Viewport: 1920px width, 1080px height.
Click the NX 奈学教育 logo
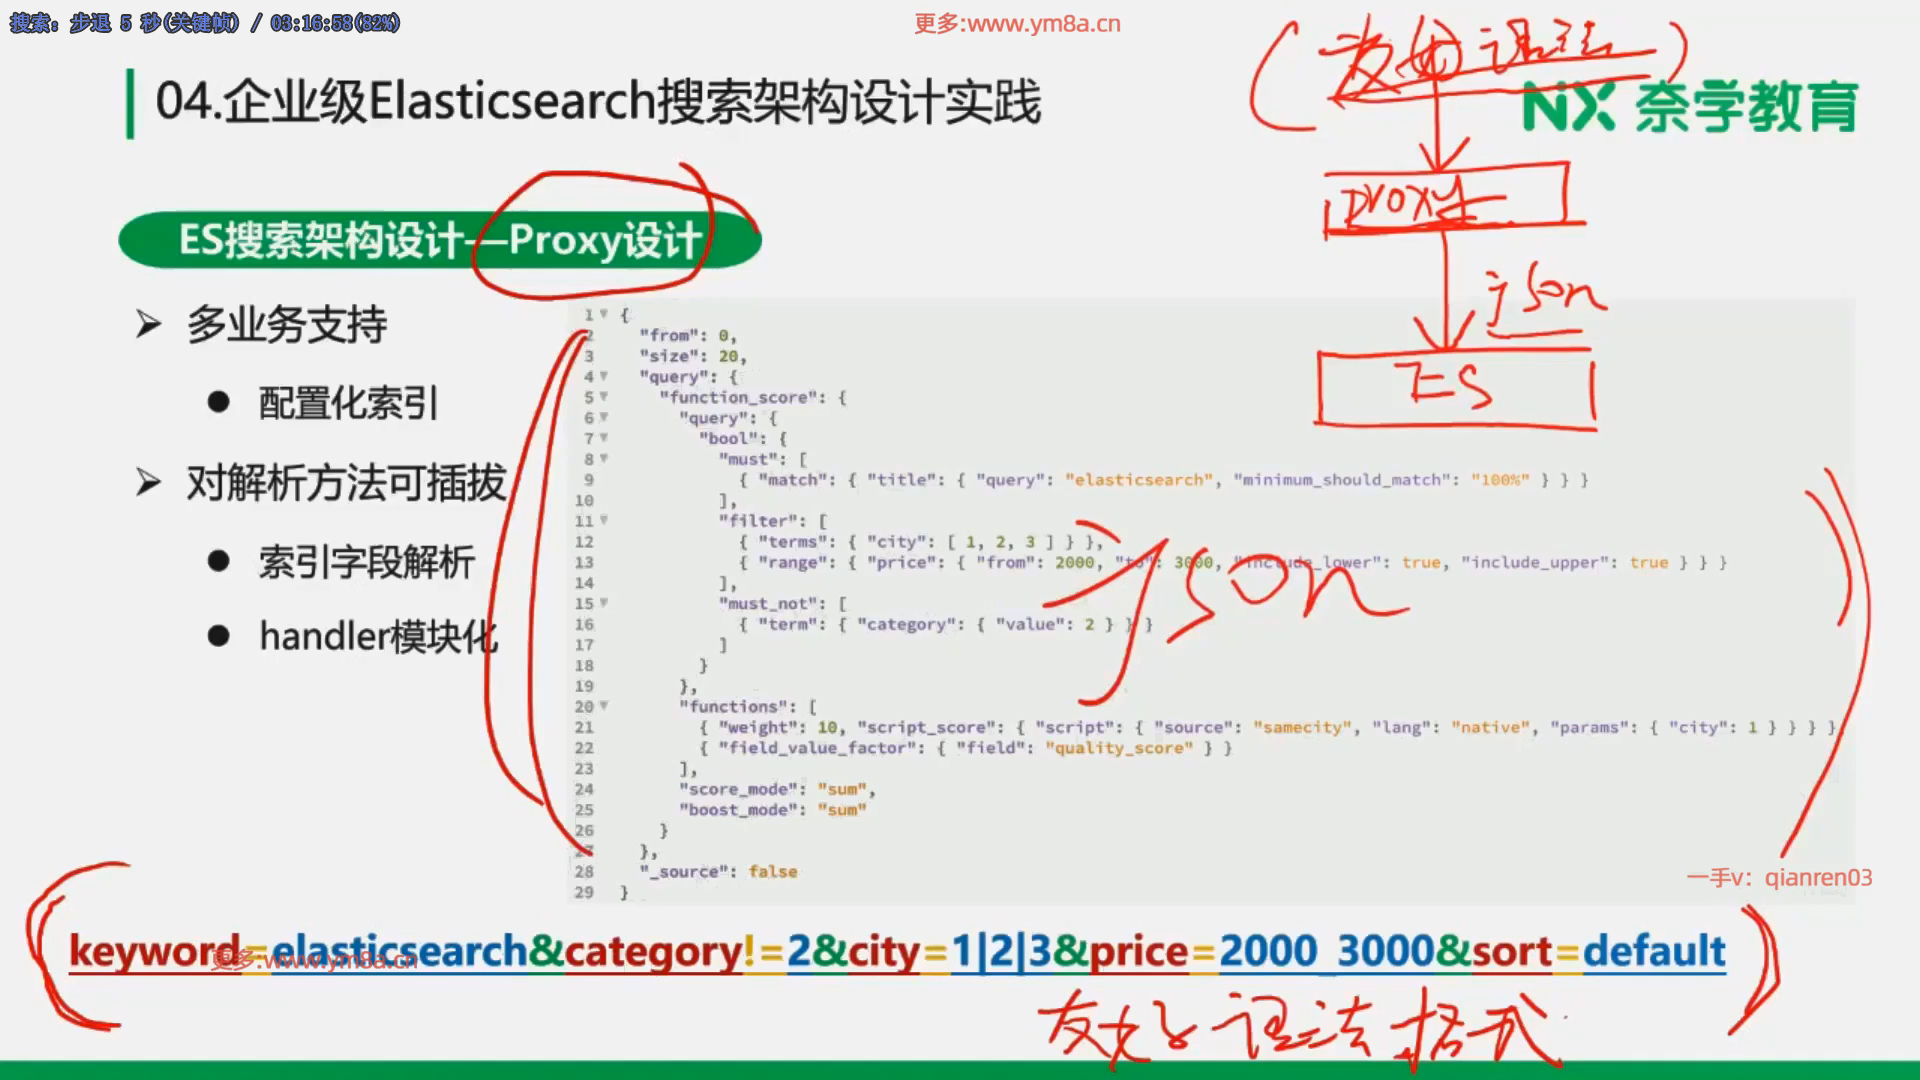pos(1690,108)
